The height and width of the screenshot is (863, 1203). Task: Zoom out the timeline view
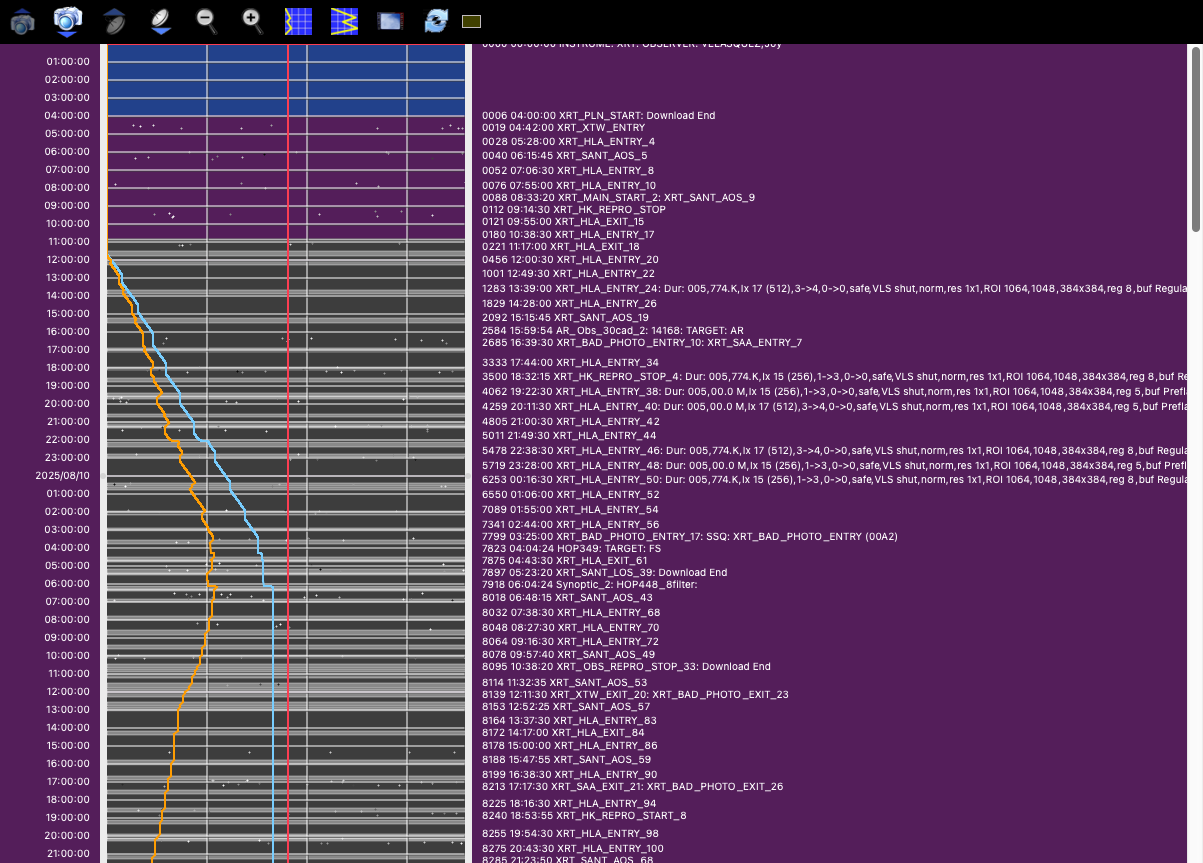pyautogui.click(x=207, y=20)
